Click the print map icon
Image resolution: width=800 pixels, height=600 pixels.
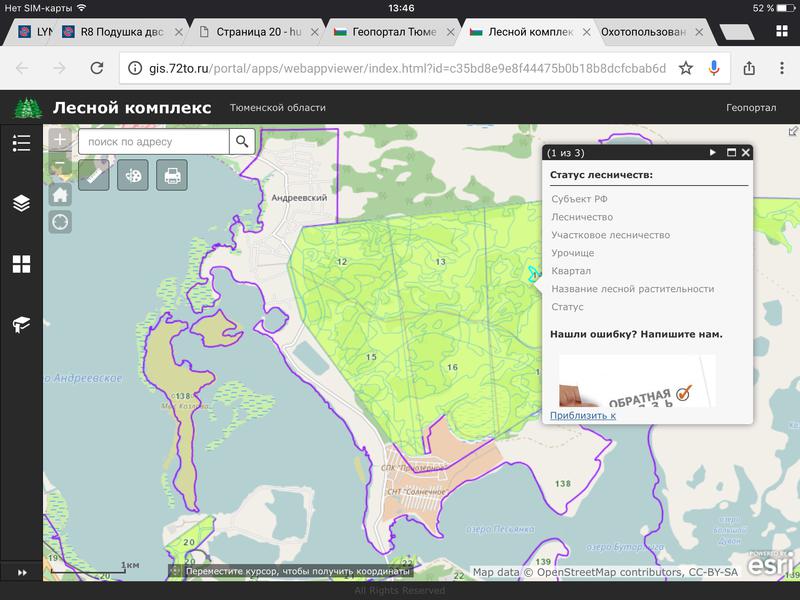pos(172,176)
